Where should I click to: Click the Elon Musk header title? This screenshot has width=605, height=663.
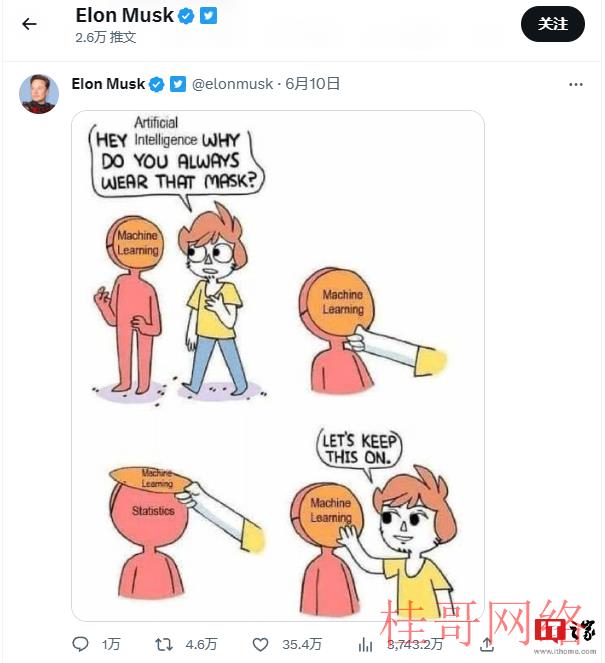[x=124, y=16]
